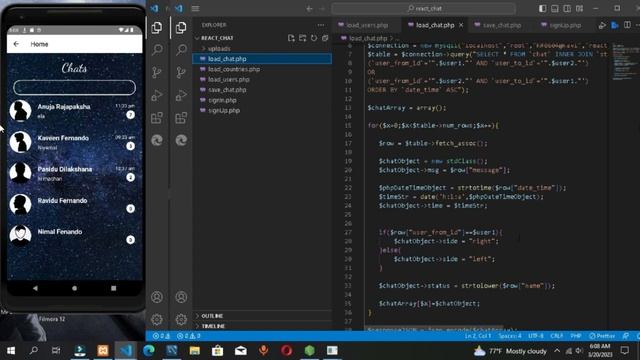Image resolution: width=640 pixels, height=360 pixels.
Task: Close the load_chat.php editor tab
Action: 461,25
